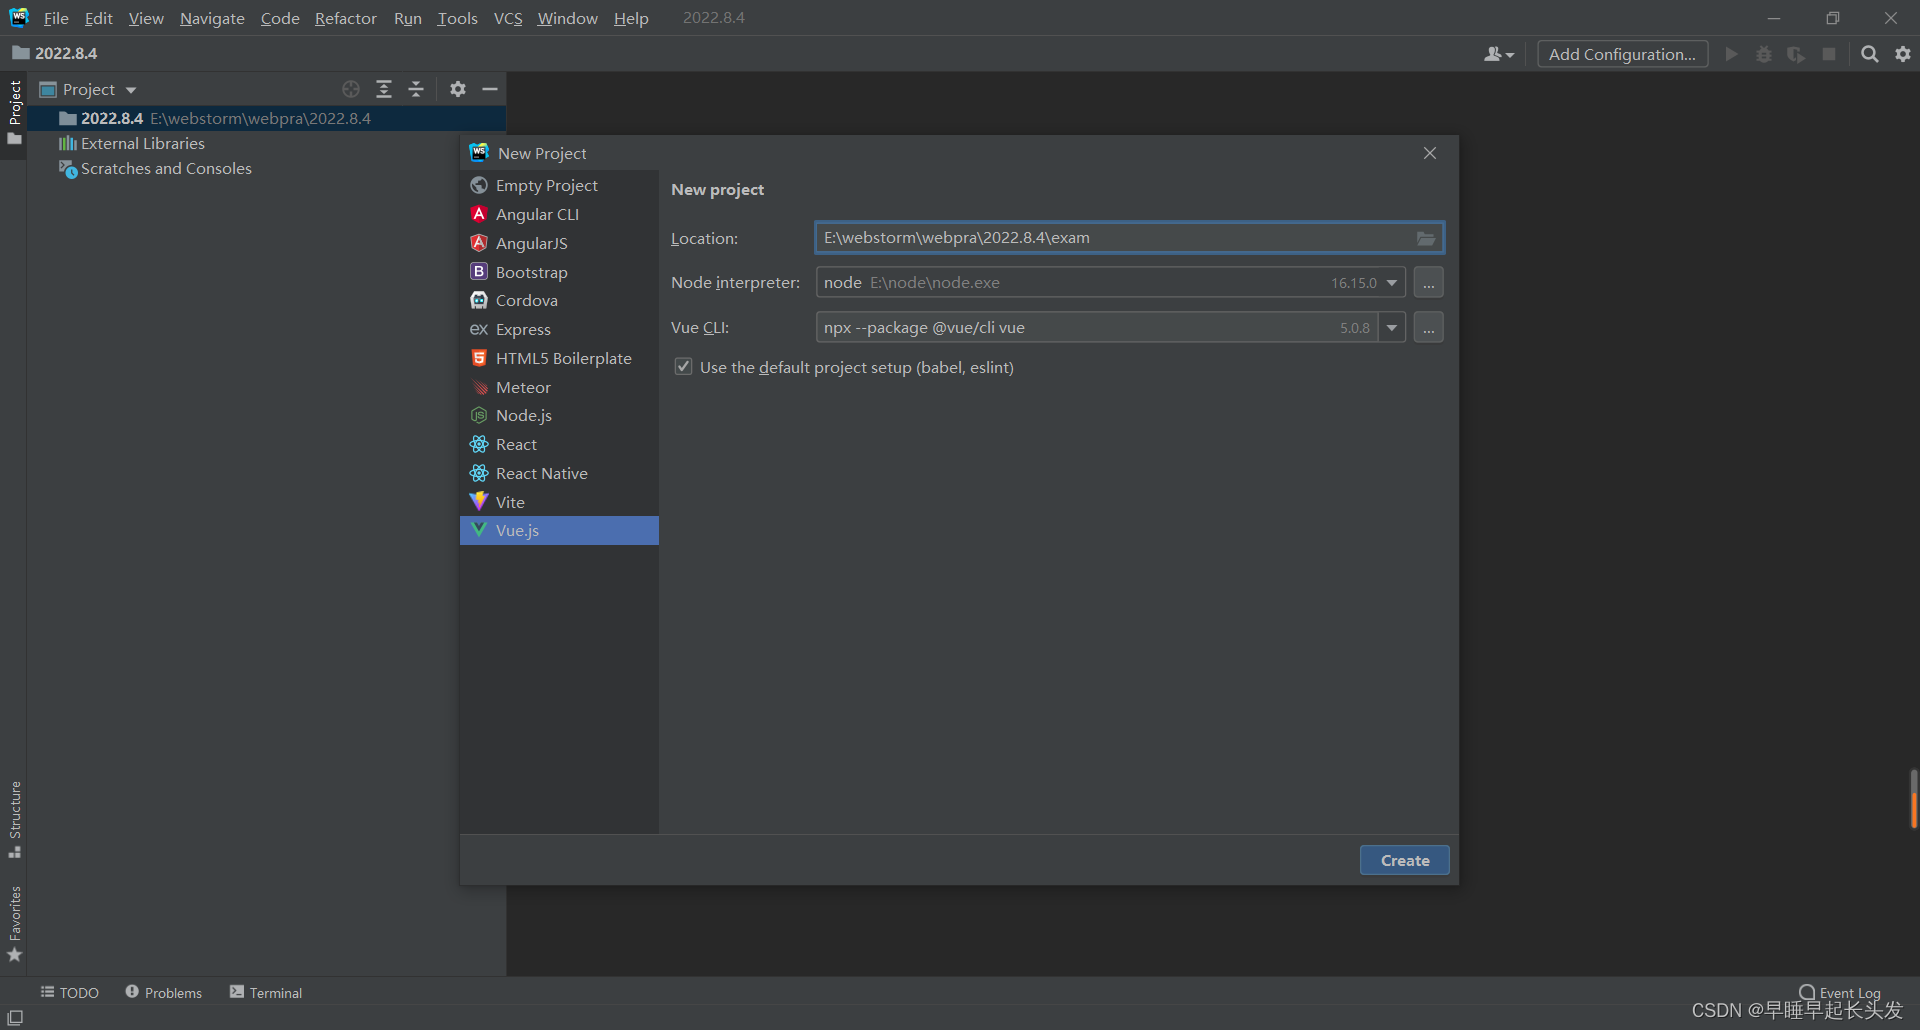Select the Vue.js project type
1920x1030 pixels.
tap(517, 530)
